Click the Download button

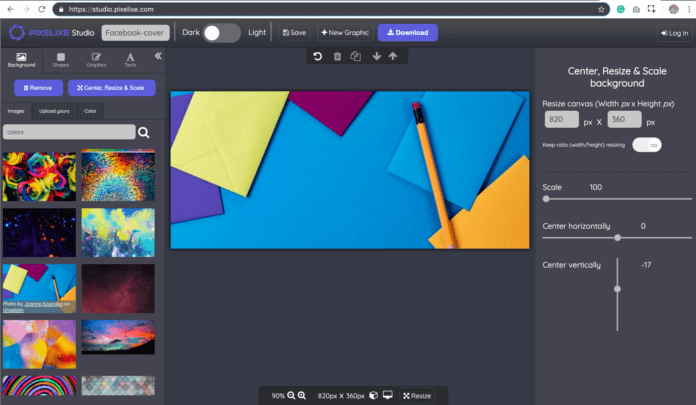coord(407,33)
